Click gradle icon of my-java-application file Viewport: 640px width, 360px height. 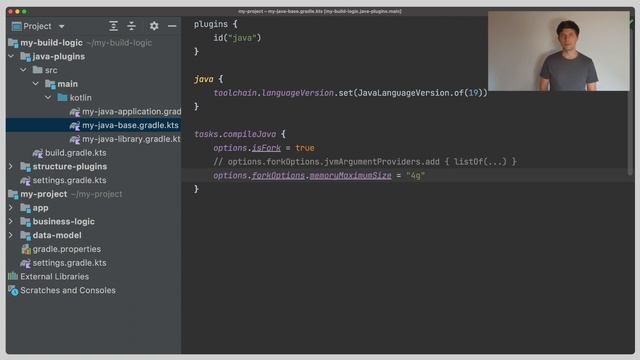point(75,112)
